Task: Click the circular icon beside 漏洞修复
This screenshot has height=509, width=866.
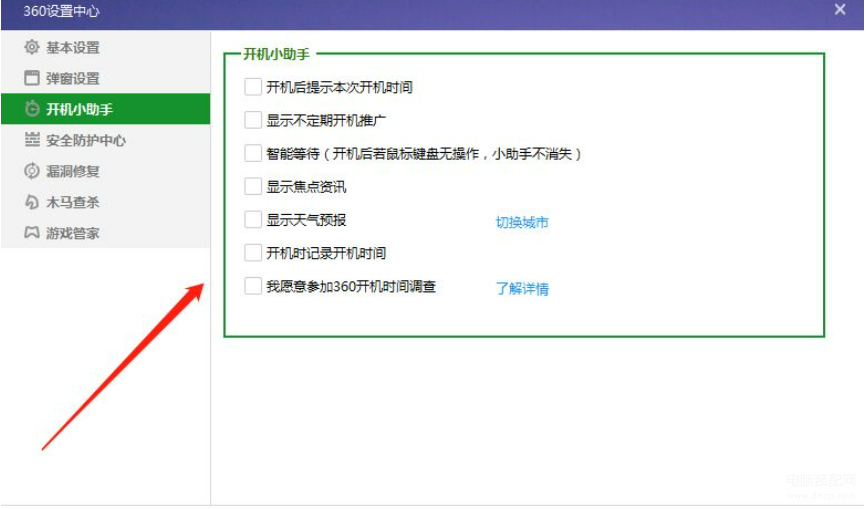Action: 32,171
